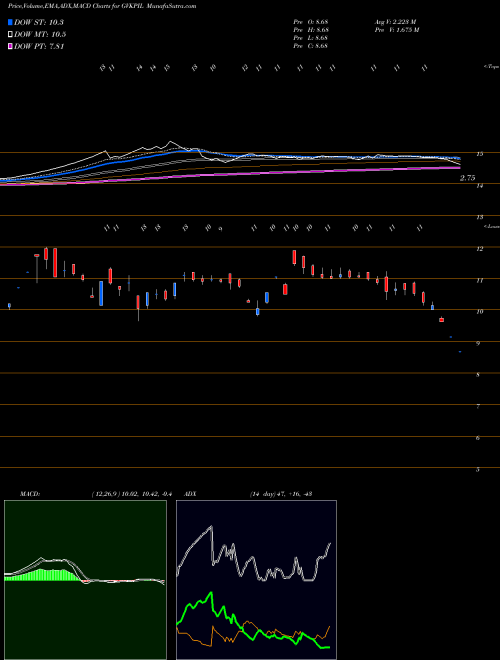Image resolution: width=500 pixels, height=660 pixels.
Task: Click the last blue candle near 8.7
Action: [460, 351]
